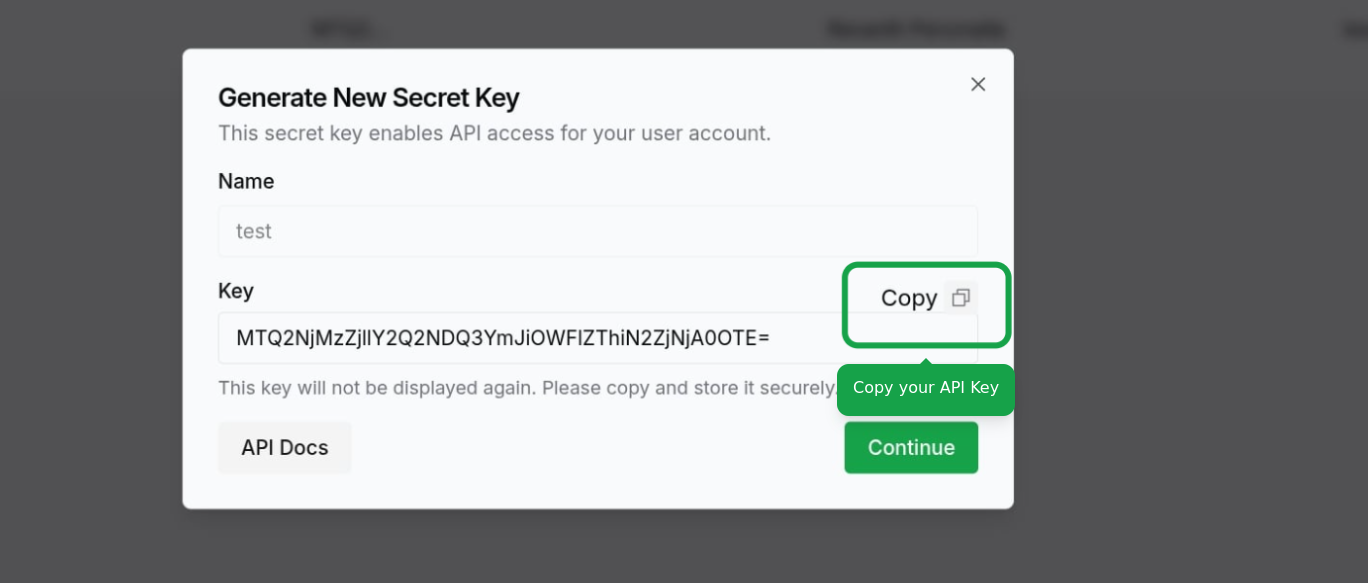Select the Name input containing test
The image size is (1368, 583).
(597, 230)
